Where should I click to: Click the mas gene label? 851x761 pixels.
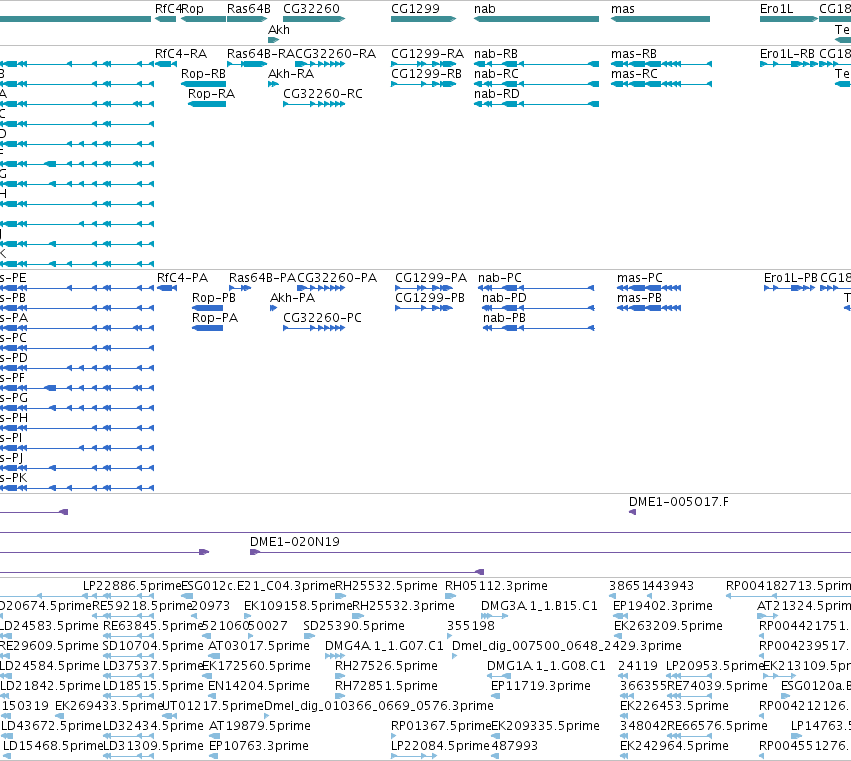click(623, 9)
